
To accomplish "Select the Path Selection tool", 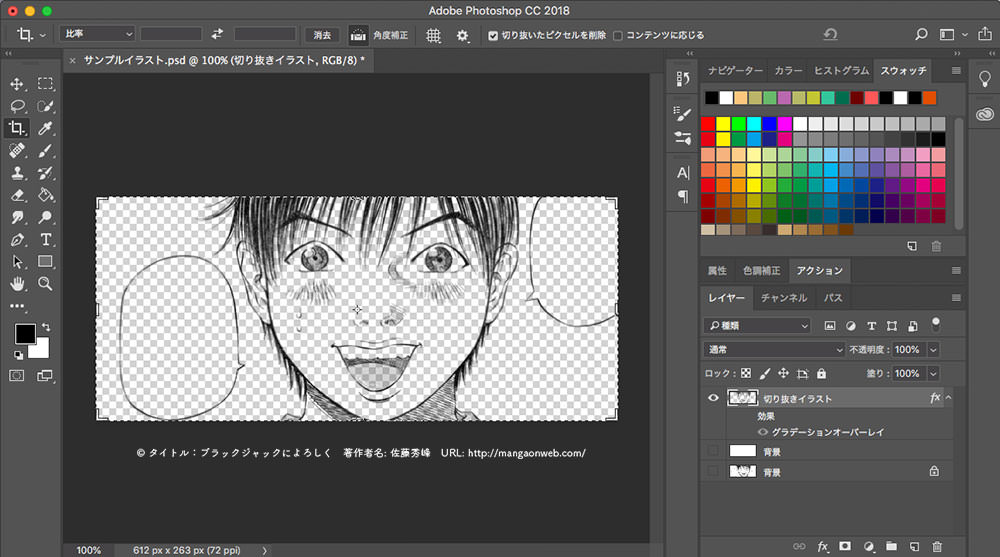I will click(x=17, y=262).
